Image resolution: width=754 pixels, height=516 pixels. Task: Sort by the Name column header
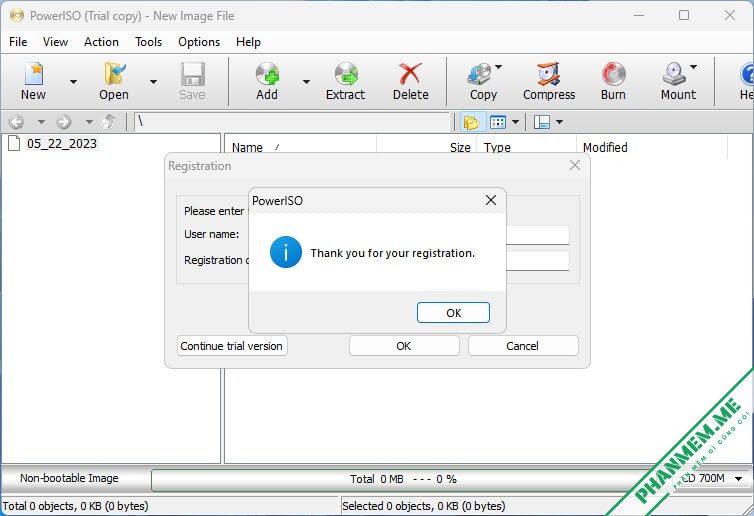(301, 147)
